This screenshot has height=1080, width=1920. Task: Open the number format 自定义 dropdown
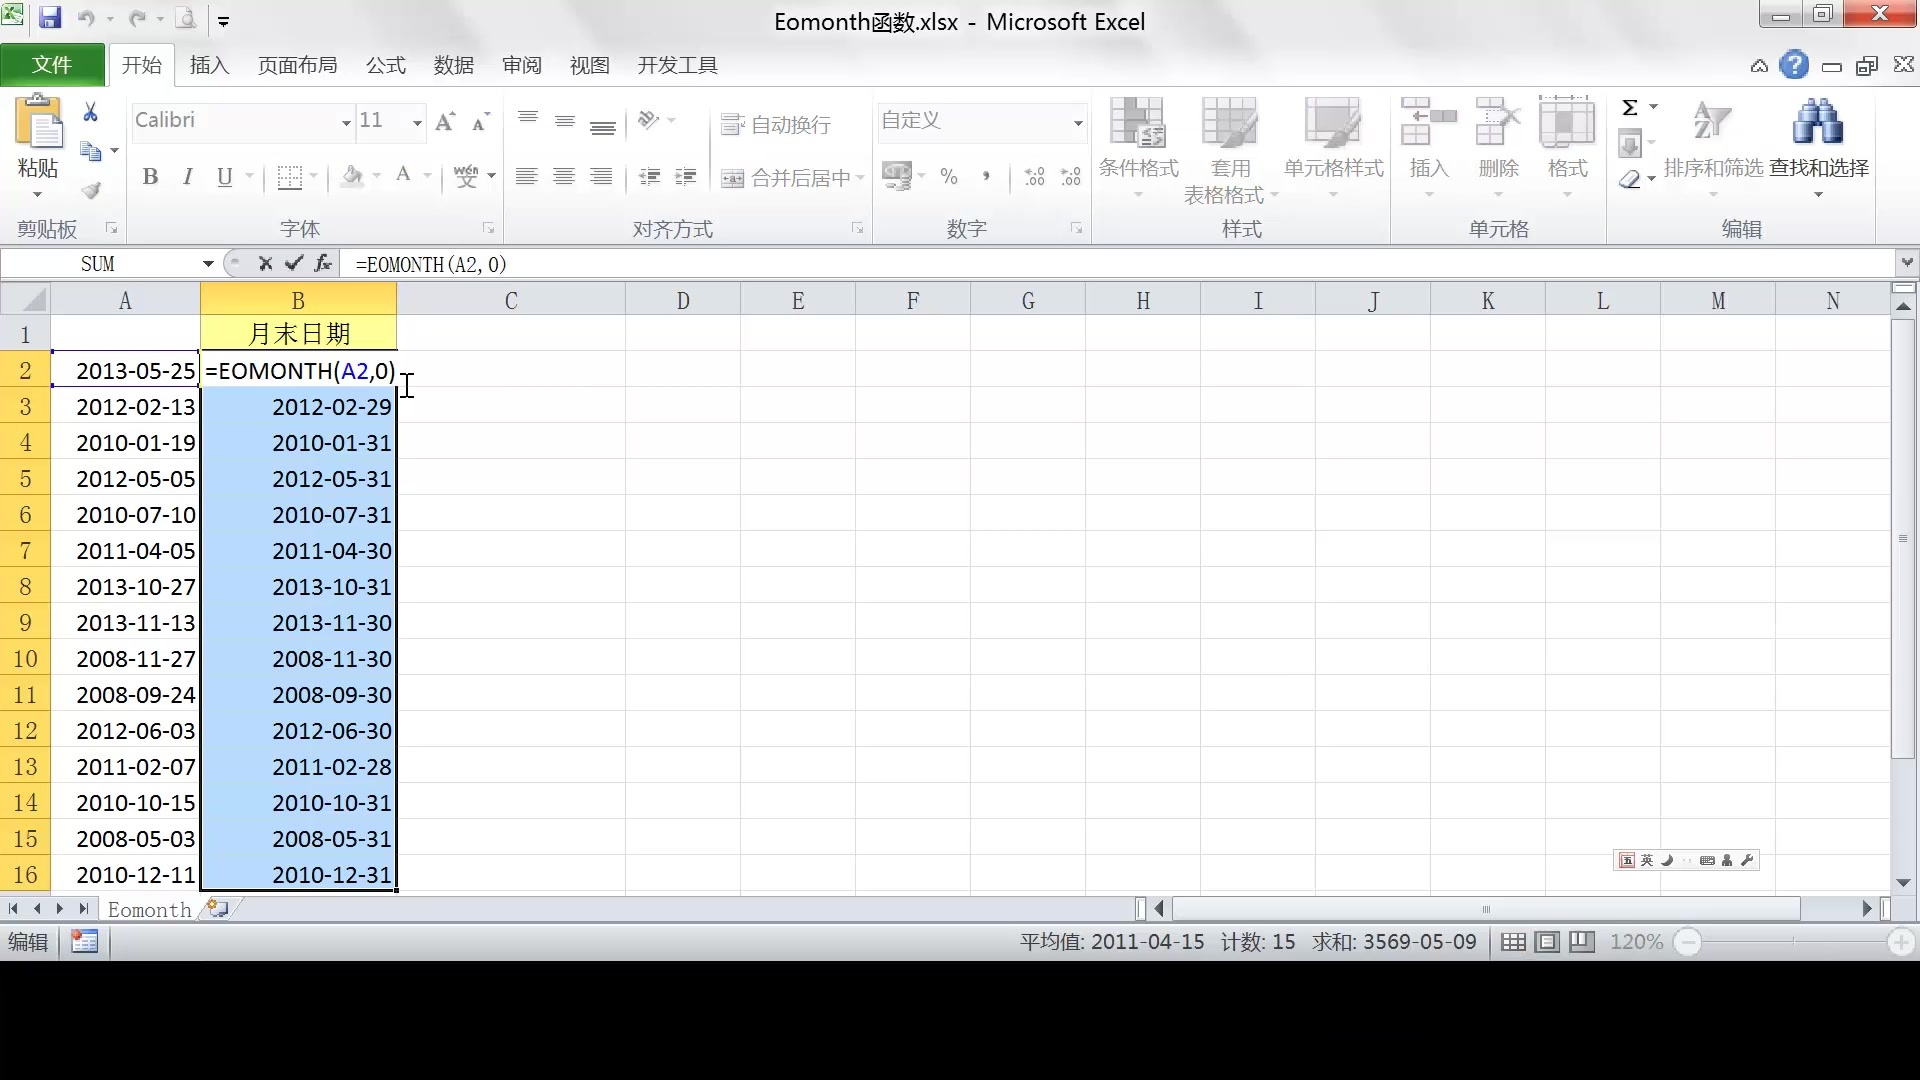[x=1078, y=122]
